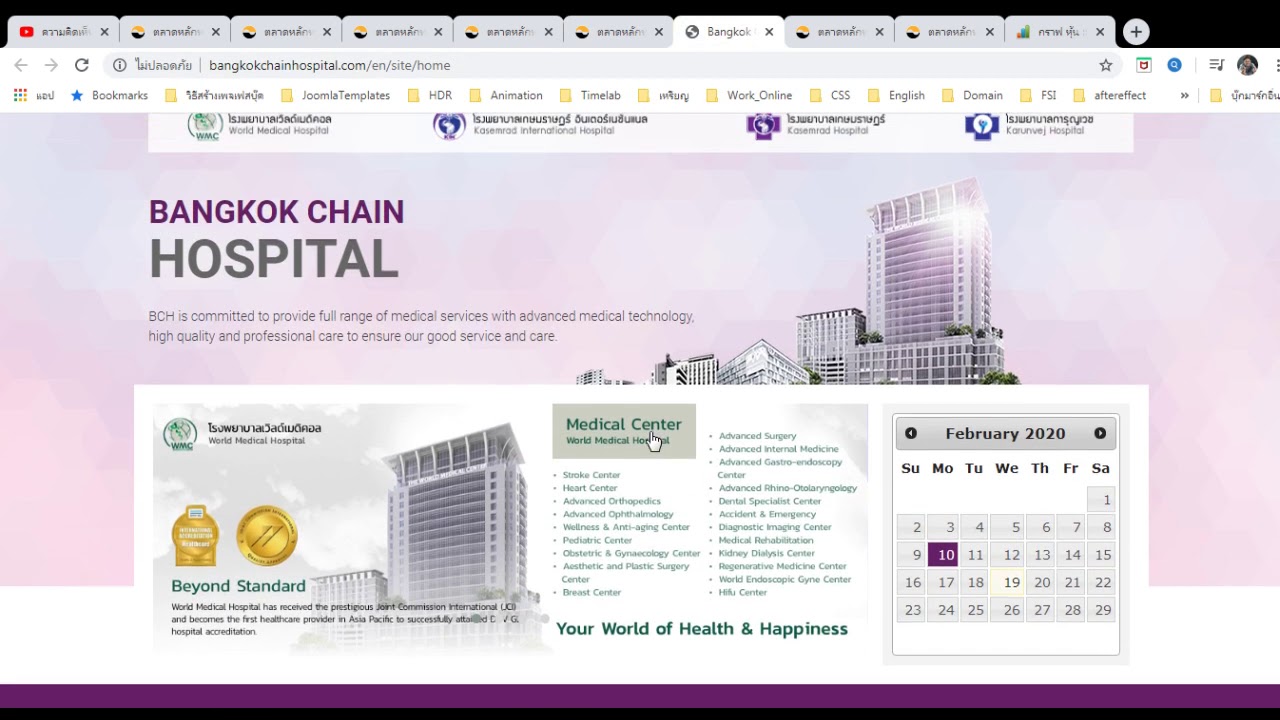Click the Heart Center list item

(x=590, y=488)
